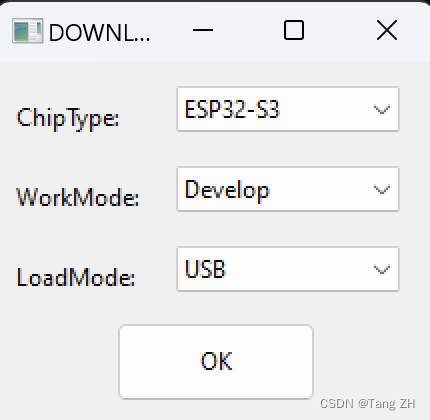Maximize the DOWNLOAD tool window
Image resolution: width=430 pixels, height=420 pixels.
pos(294,30)
